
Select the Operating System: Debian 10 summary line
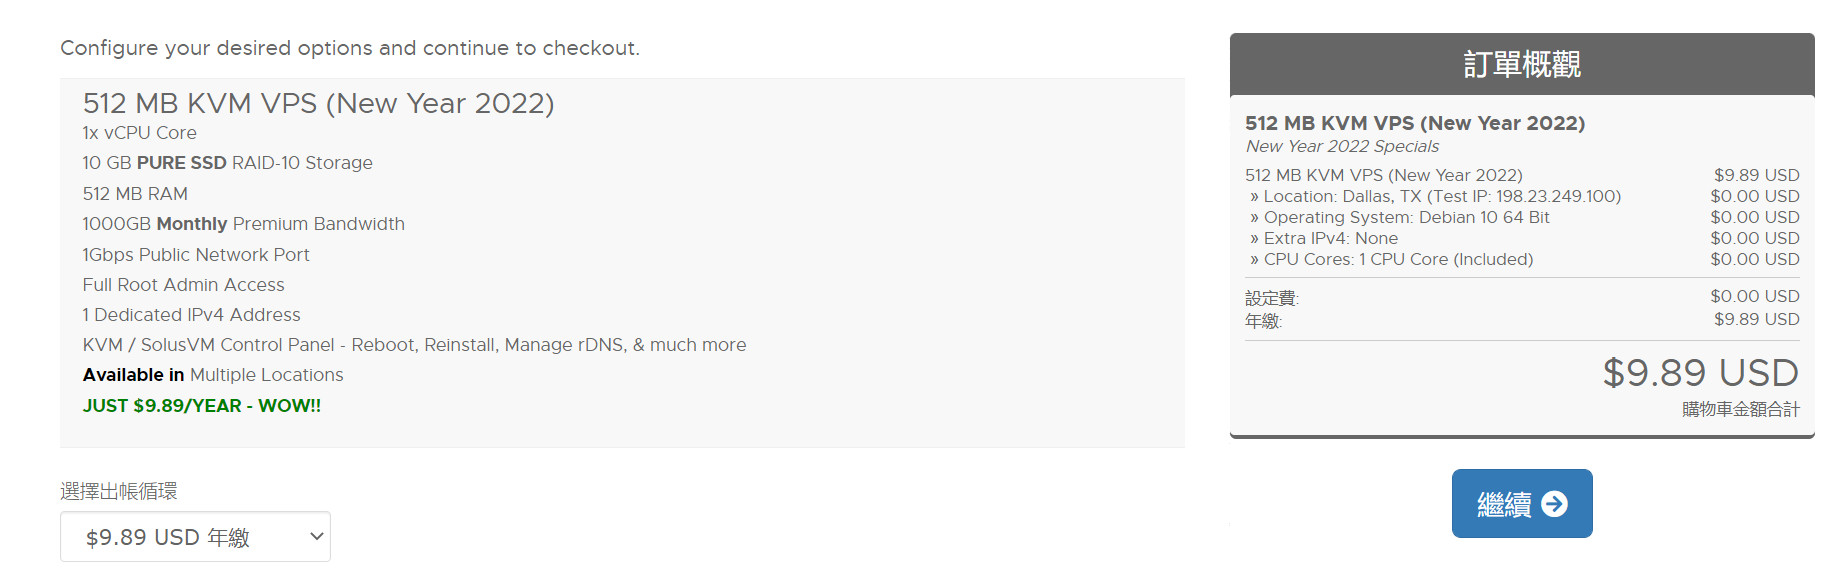pyautogui.click(x=1405, y=218)
